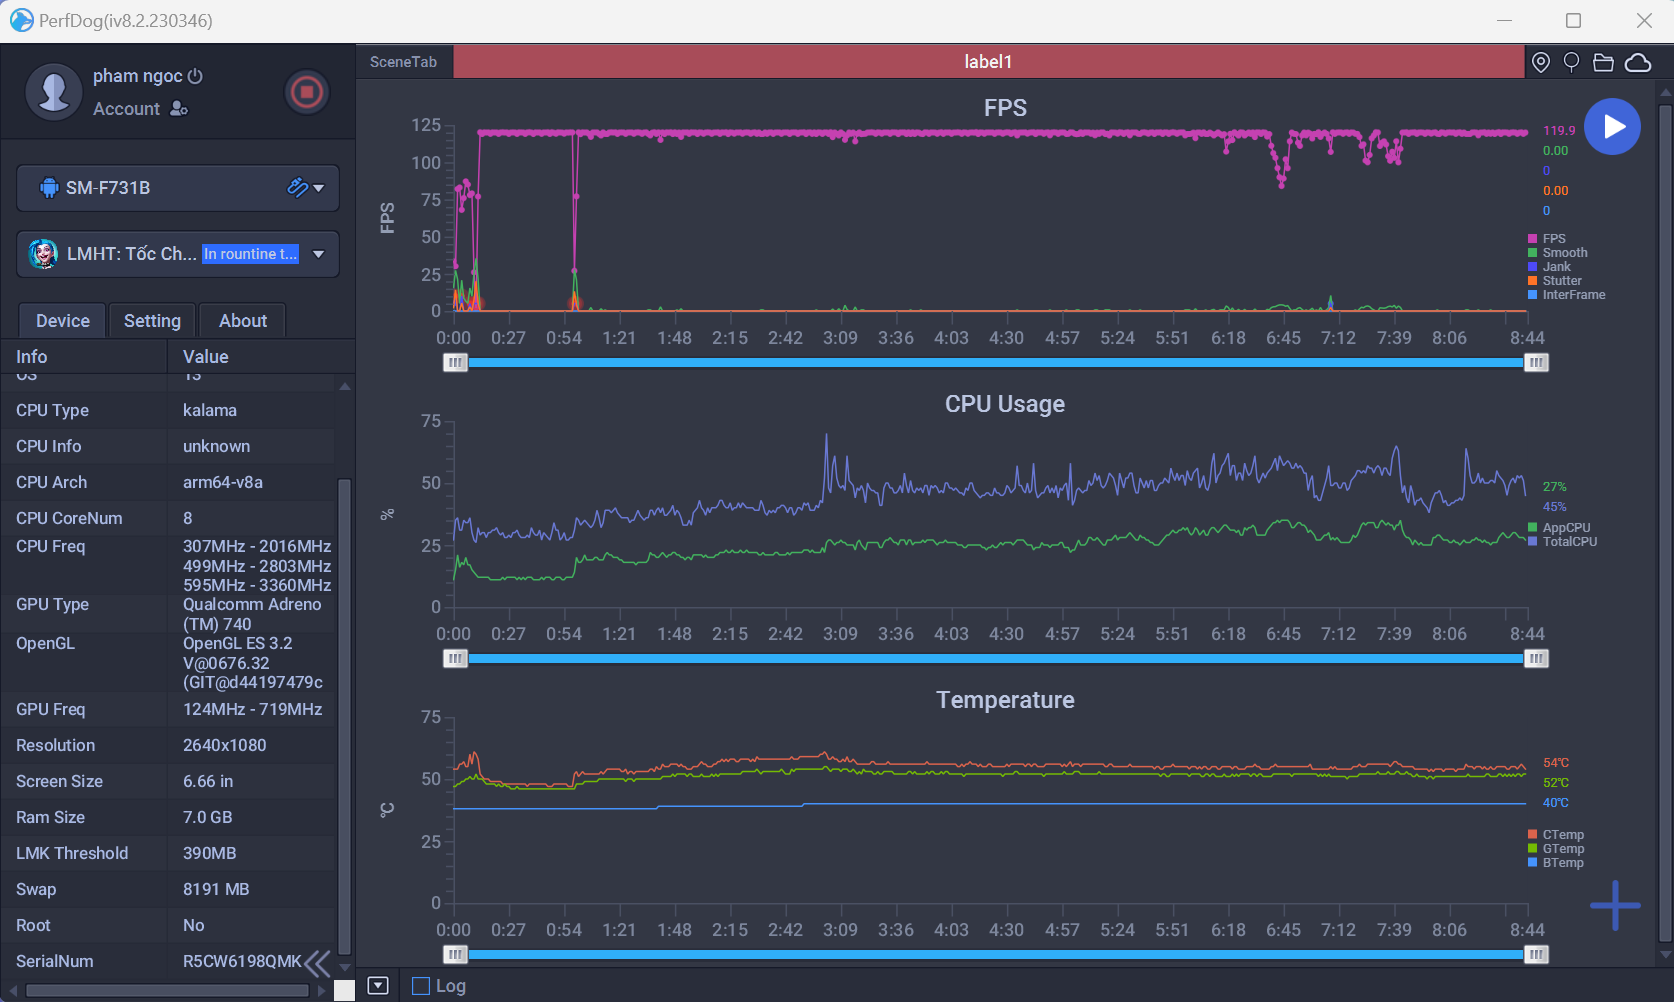This screenshot has width=1674, height=1002.
Task: Switch to the Setting tab
Action: click(x=152, y=321)
